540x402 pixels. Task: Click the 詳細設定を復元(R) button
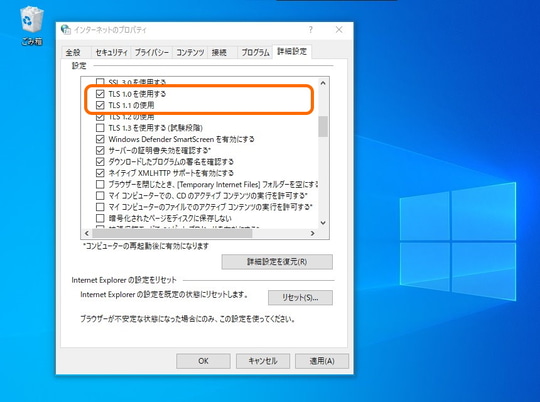click(x=277, y=262)
